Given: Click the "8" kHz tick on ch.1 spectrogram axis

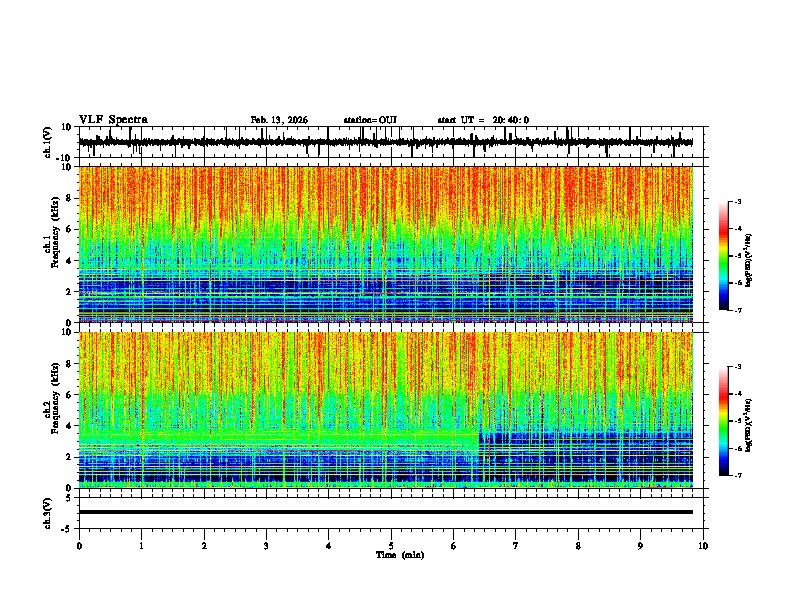Looking at the screenshot, I should 69,198.
